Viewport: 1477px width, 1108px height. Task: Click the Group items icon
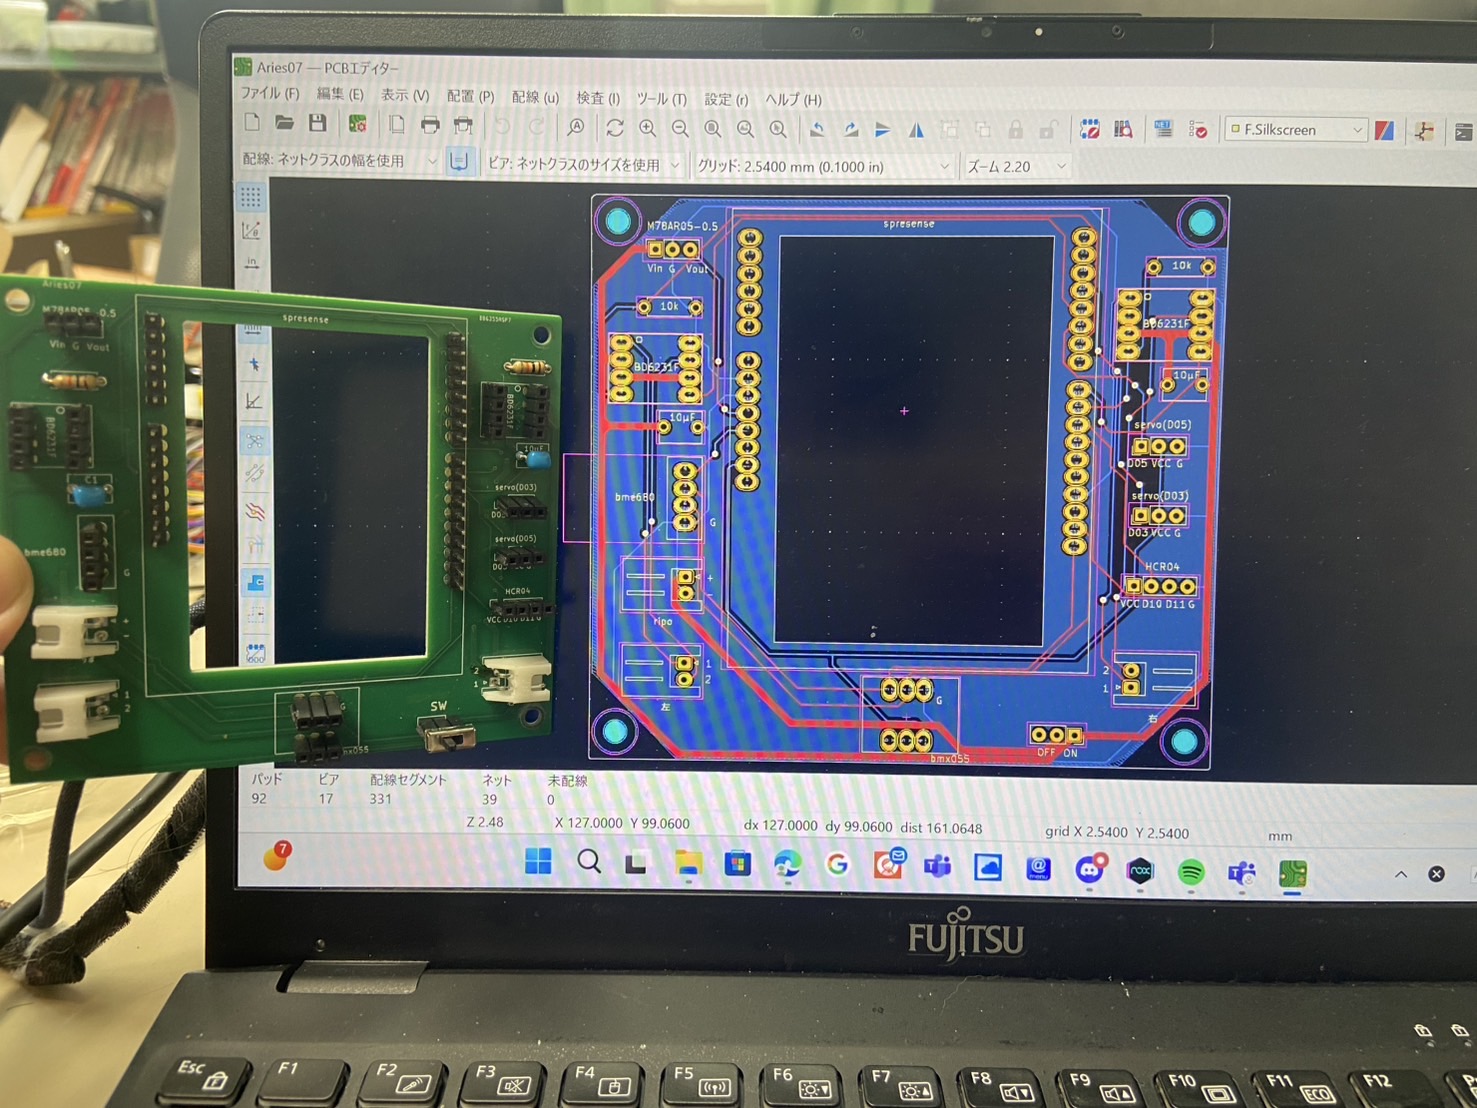pyautogui.click(x=949, y=130)
